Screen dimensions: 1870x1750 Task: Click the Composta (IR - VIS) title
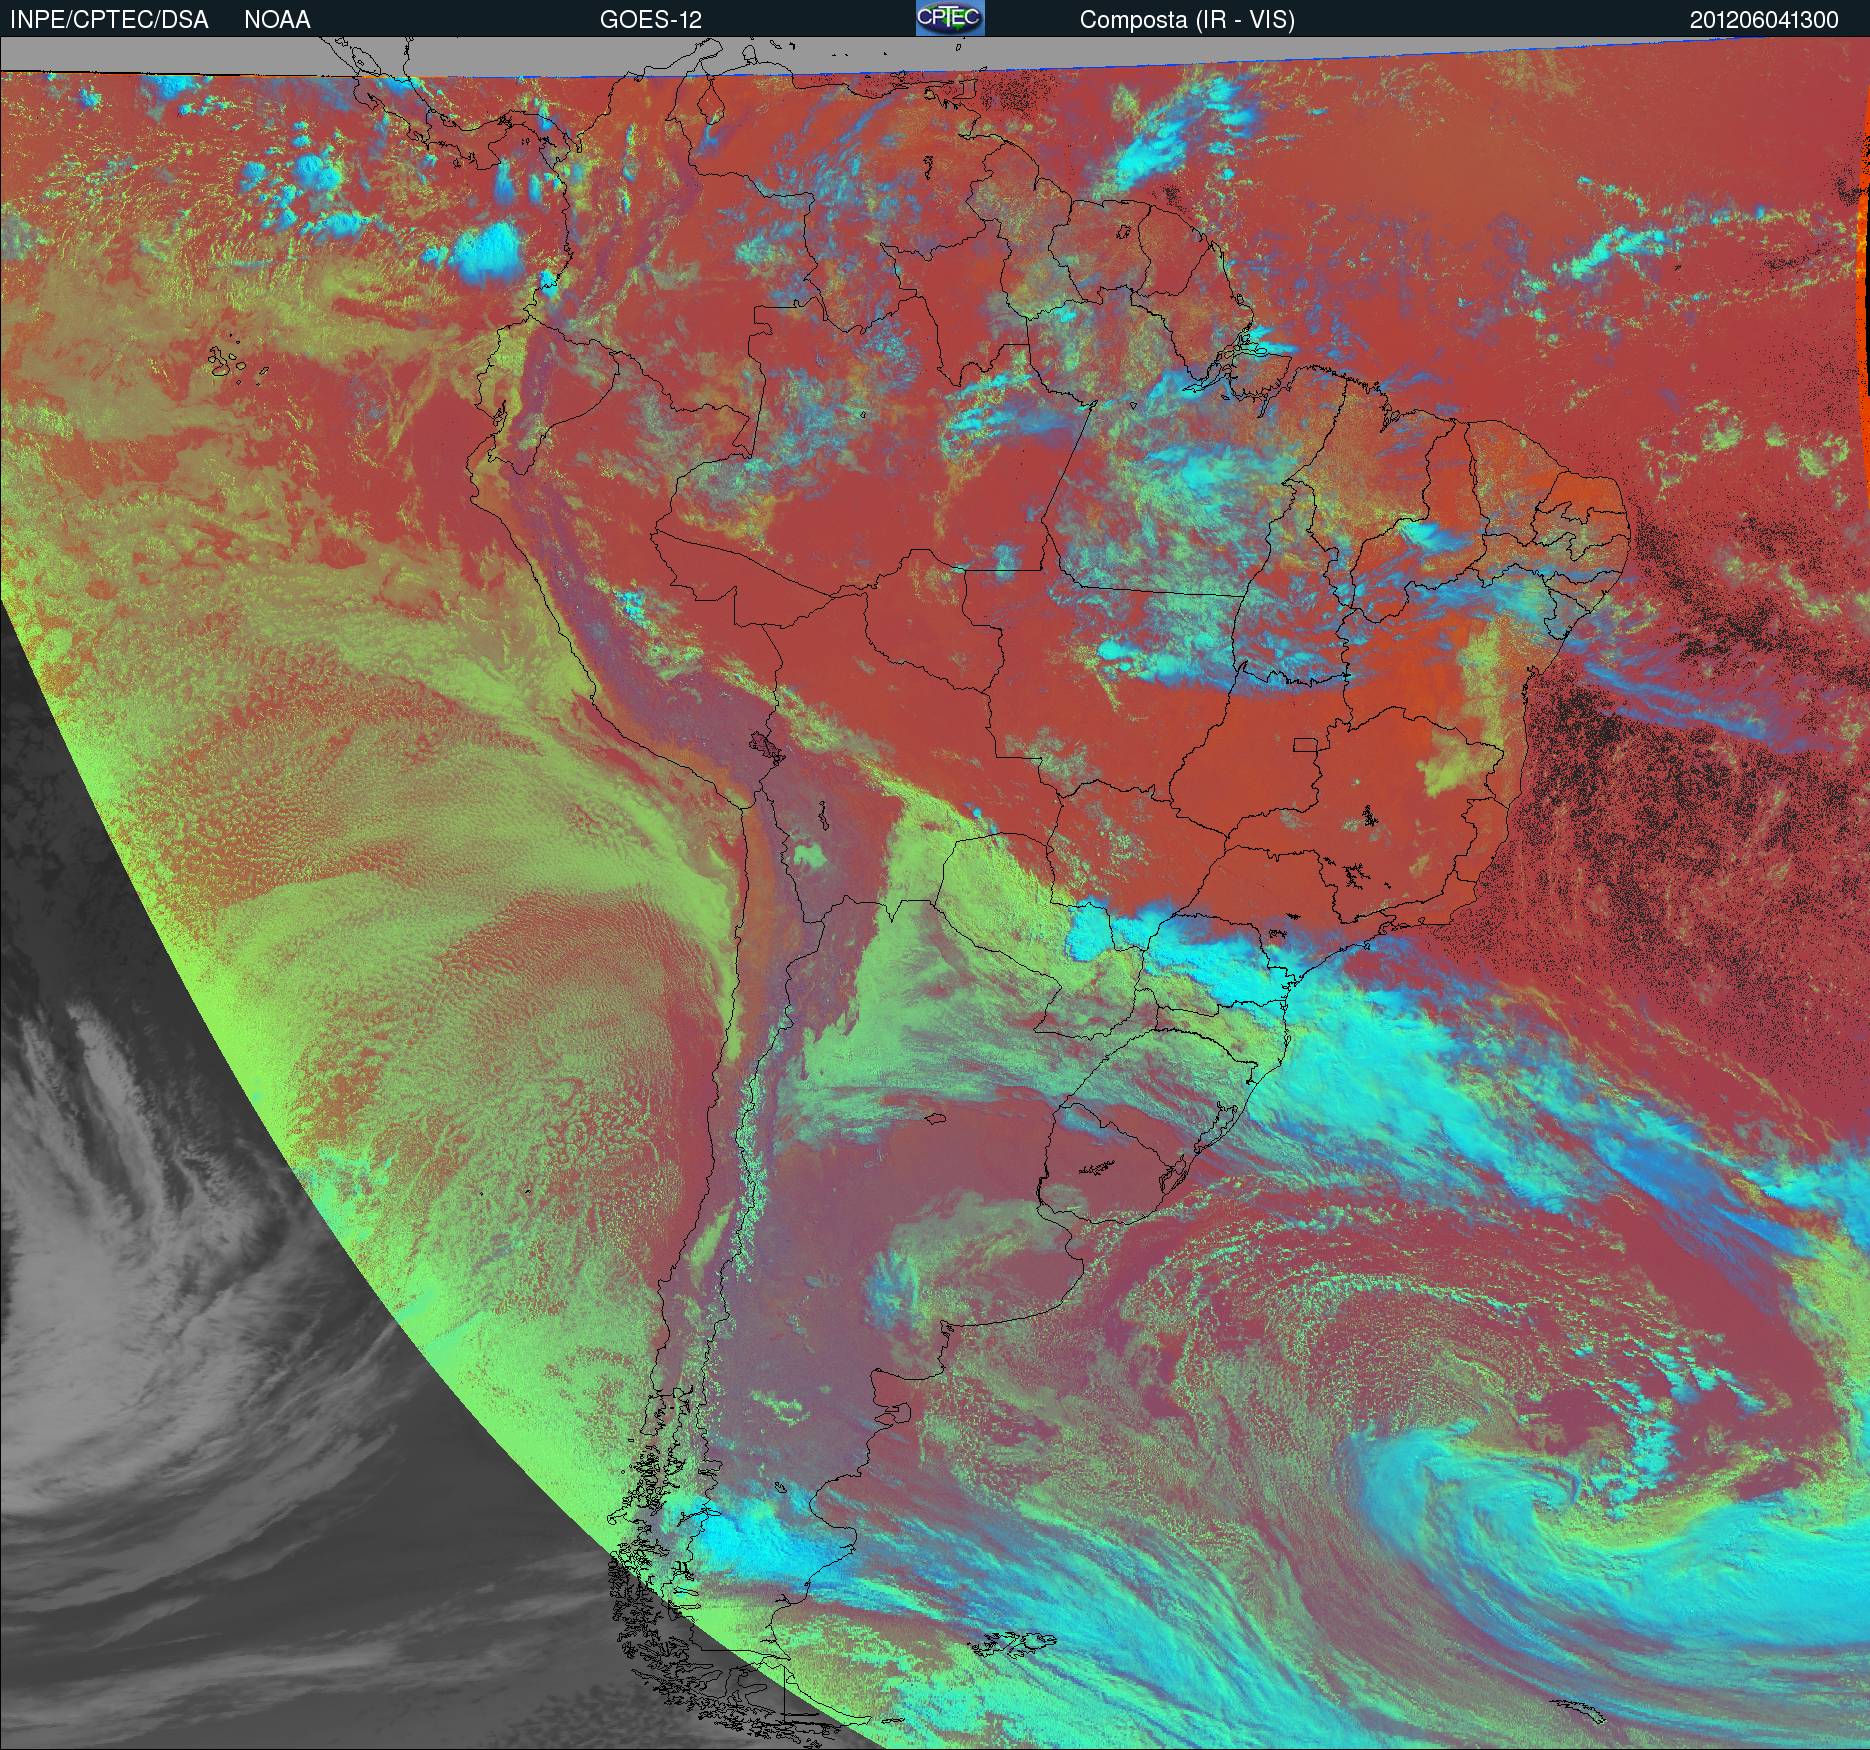point(1187,20)
